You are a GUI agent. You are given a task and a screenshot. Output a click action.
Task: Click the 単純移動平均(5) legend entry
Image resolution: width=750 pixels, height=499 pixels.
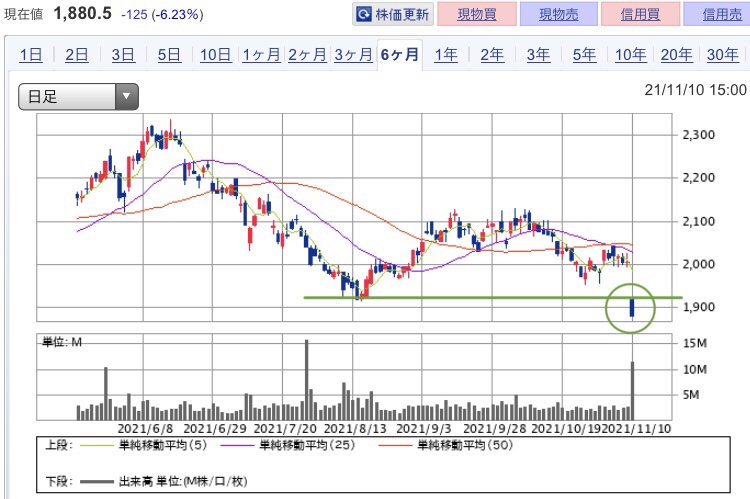pyautogui.click(x=143, y=445)
